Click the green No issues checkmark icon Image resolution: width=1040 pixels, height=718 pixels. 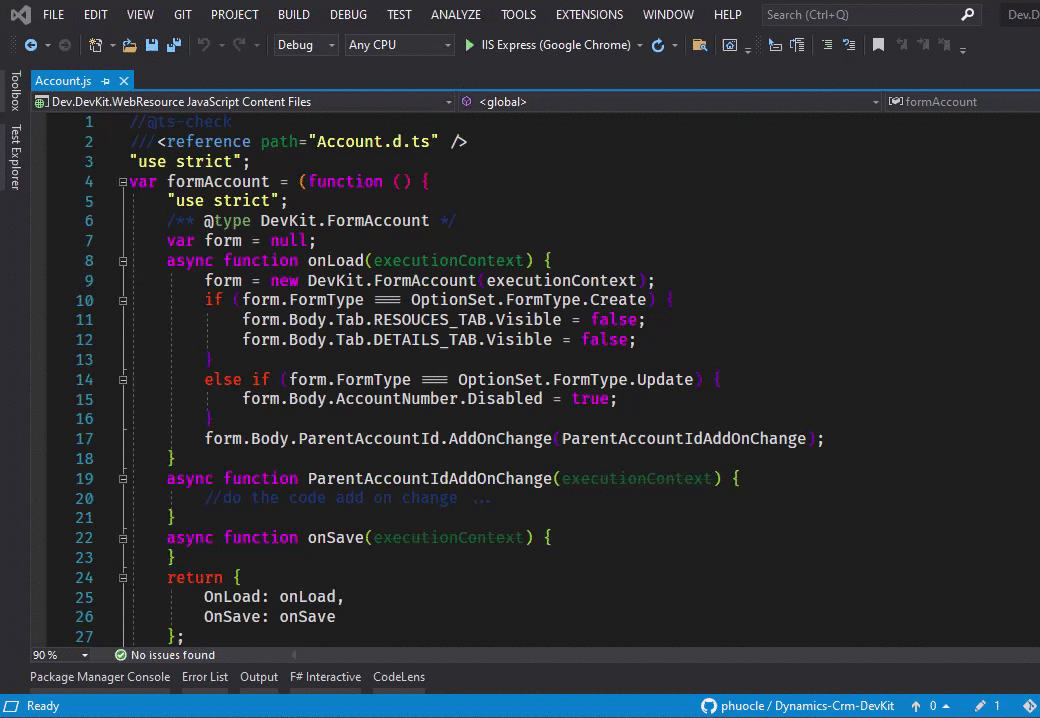[121, 655]
